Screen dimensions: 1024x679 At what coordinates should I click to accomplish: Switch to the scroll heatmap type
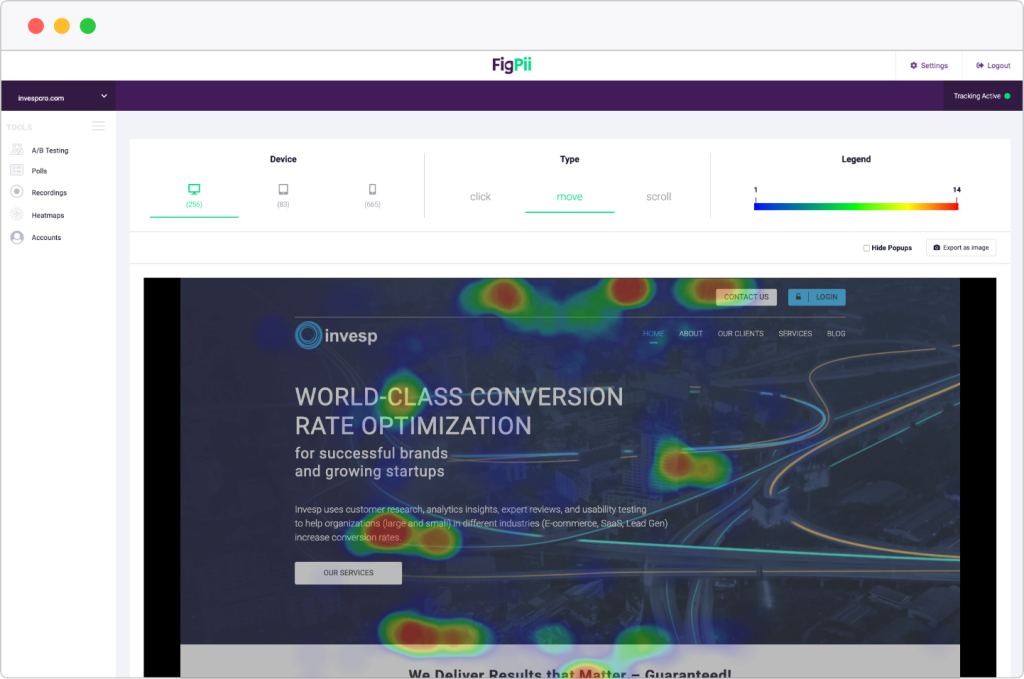[659, 197]
